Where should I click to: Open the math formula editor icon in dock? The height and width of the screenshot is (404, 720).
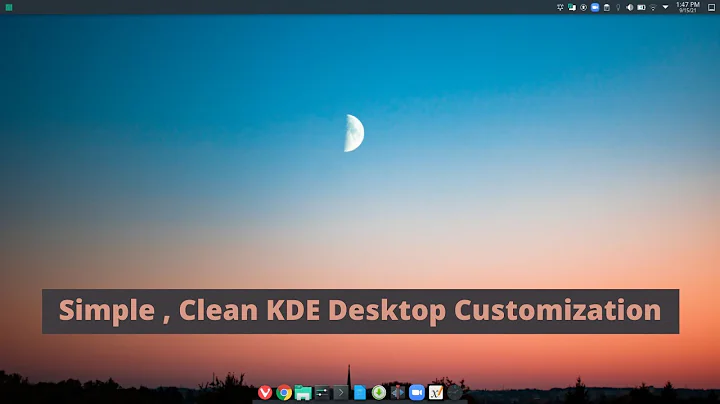[x=436, y=393]
